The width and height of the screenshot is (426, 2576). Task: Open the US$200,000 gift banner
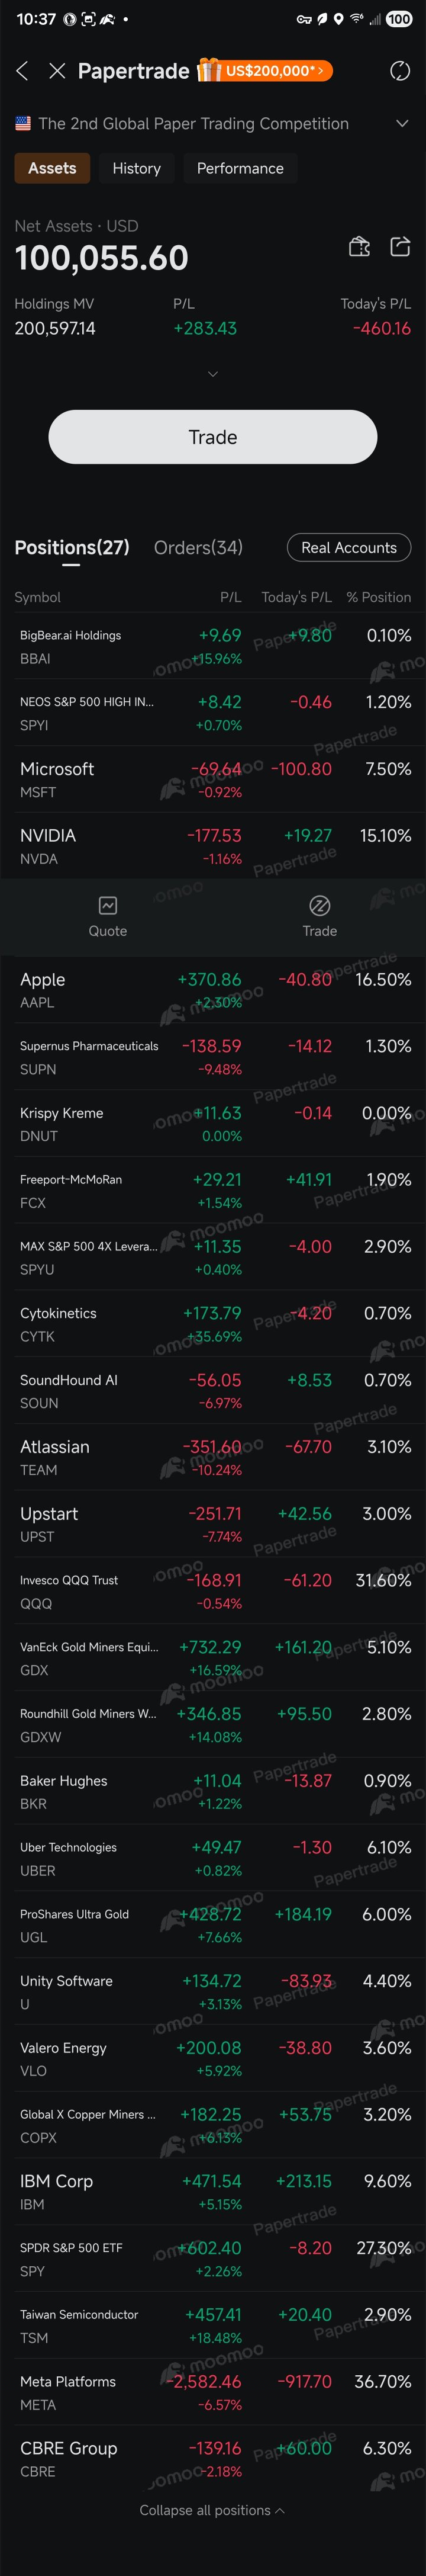[x=265, y=70]
